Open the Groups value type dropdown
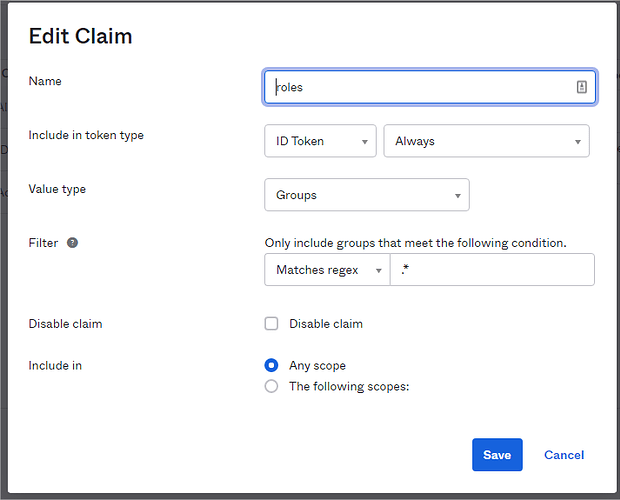The width and height of the screenshot is (620, 500). point(366,195)
